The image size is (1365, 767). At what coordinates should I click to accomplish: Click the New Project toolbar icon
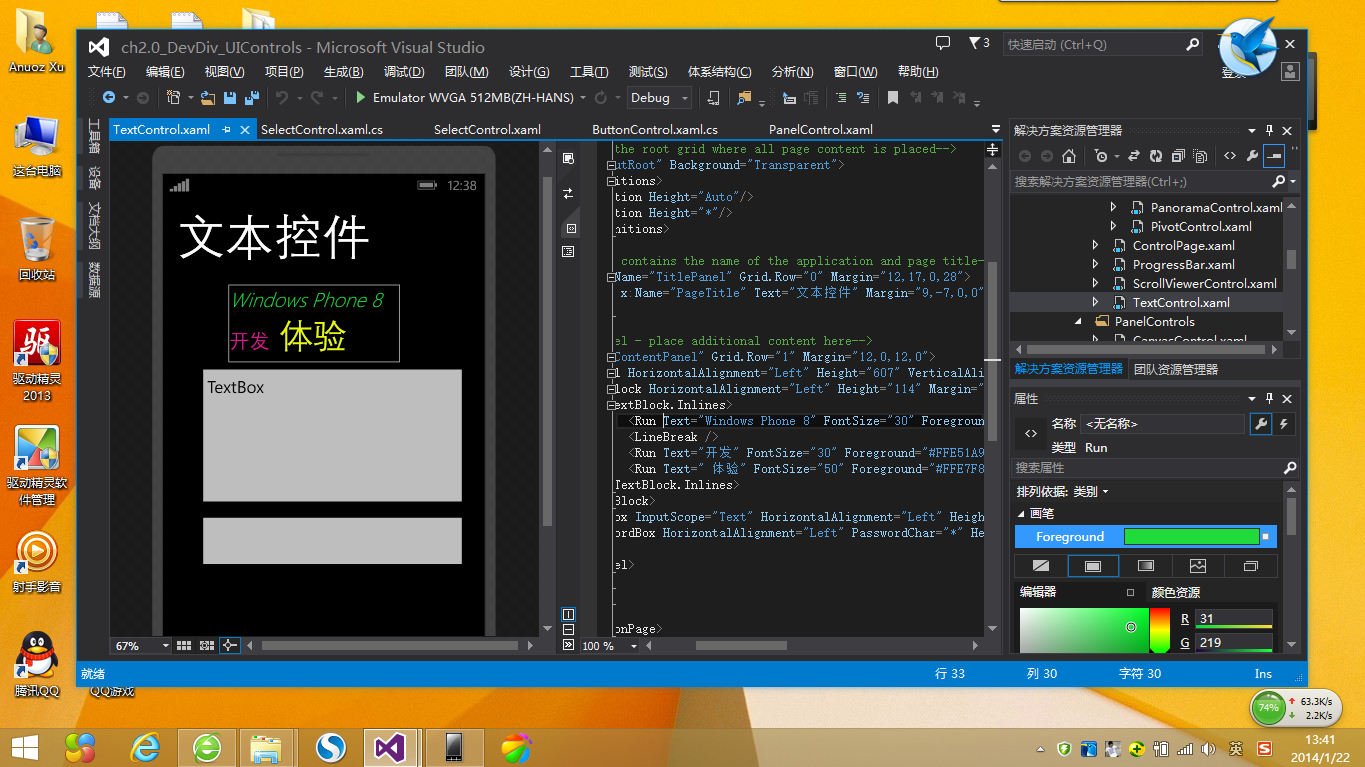point(174,98)
